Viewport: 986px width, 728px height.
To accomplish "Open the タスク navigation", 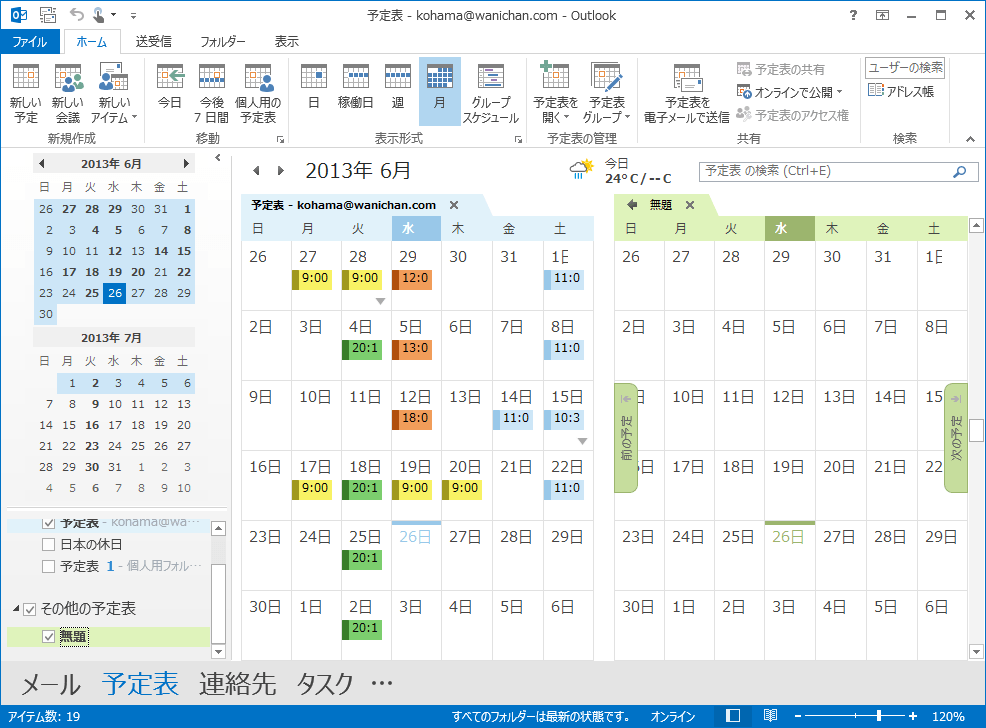I will tap(324, 684).
